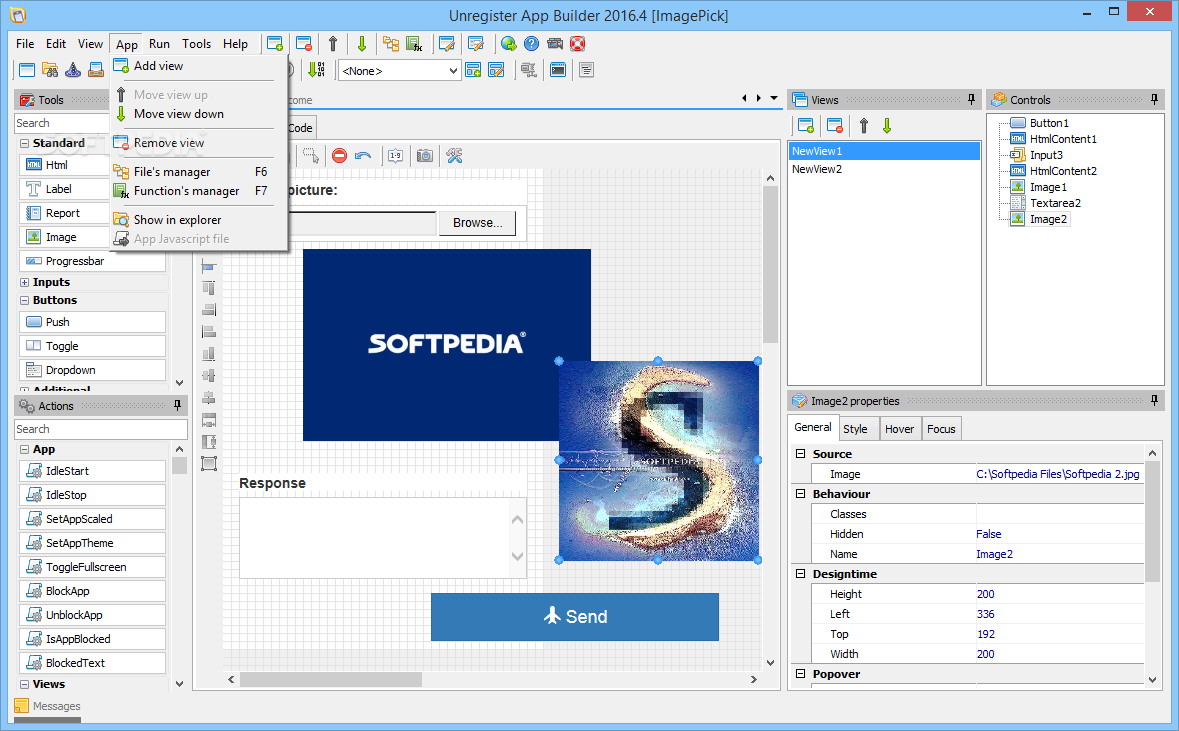Open the function's manager fx toolbar icon
This screenshot has height=731, width=1179.
click(x=414, y=44)
